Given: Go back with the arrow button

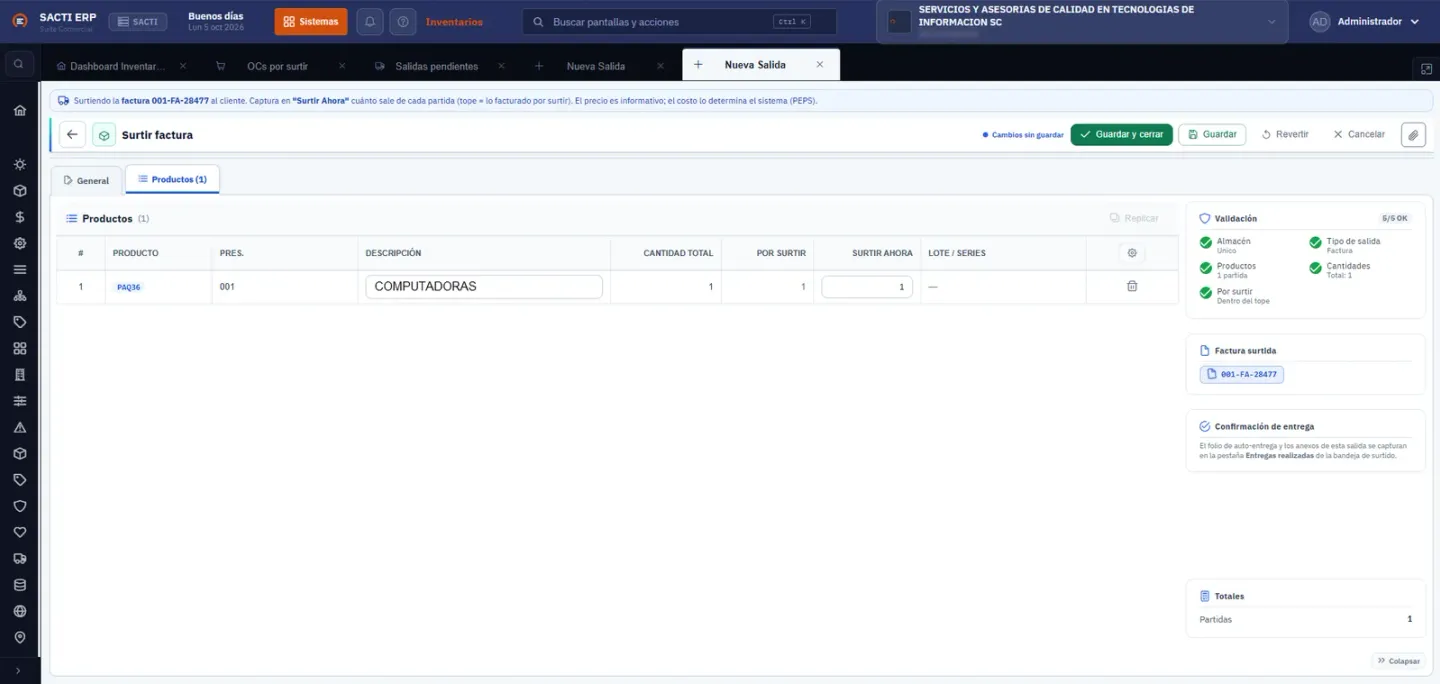Looking at the screenshot, I should tap(72, 135).
